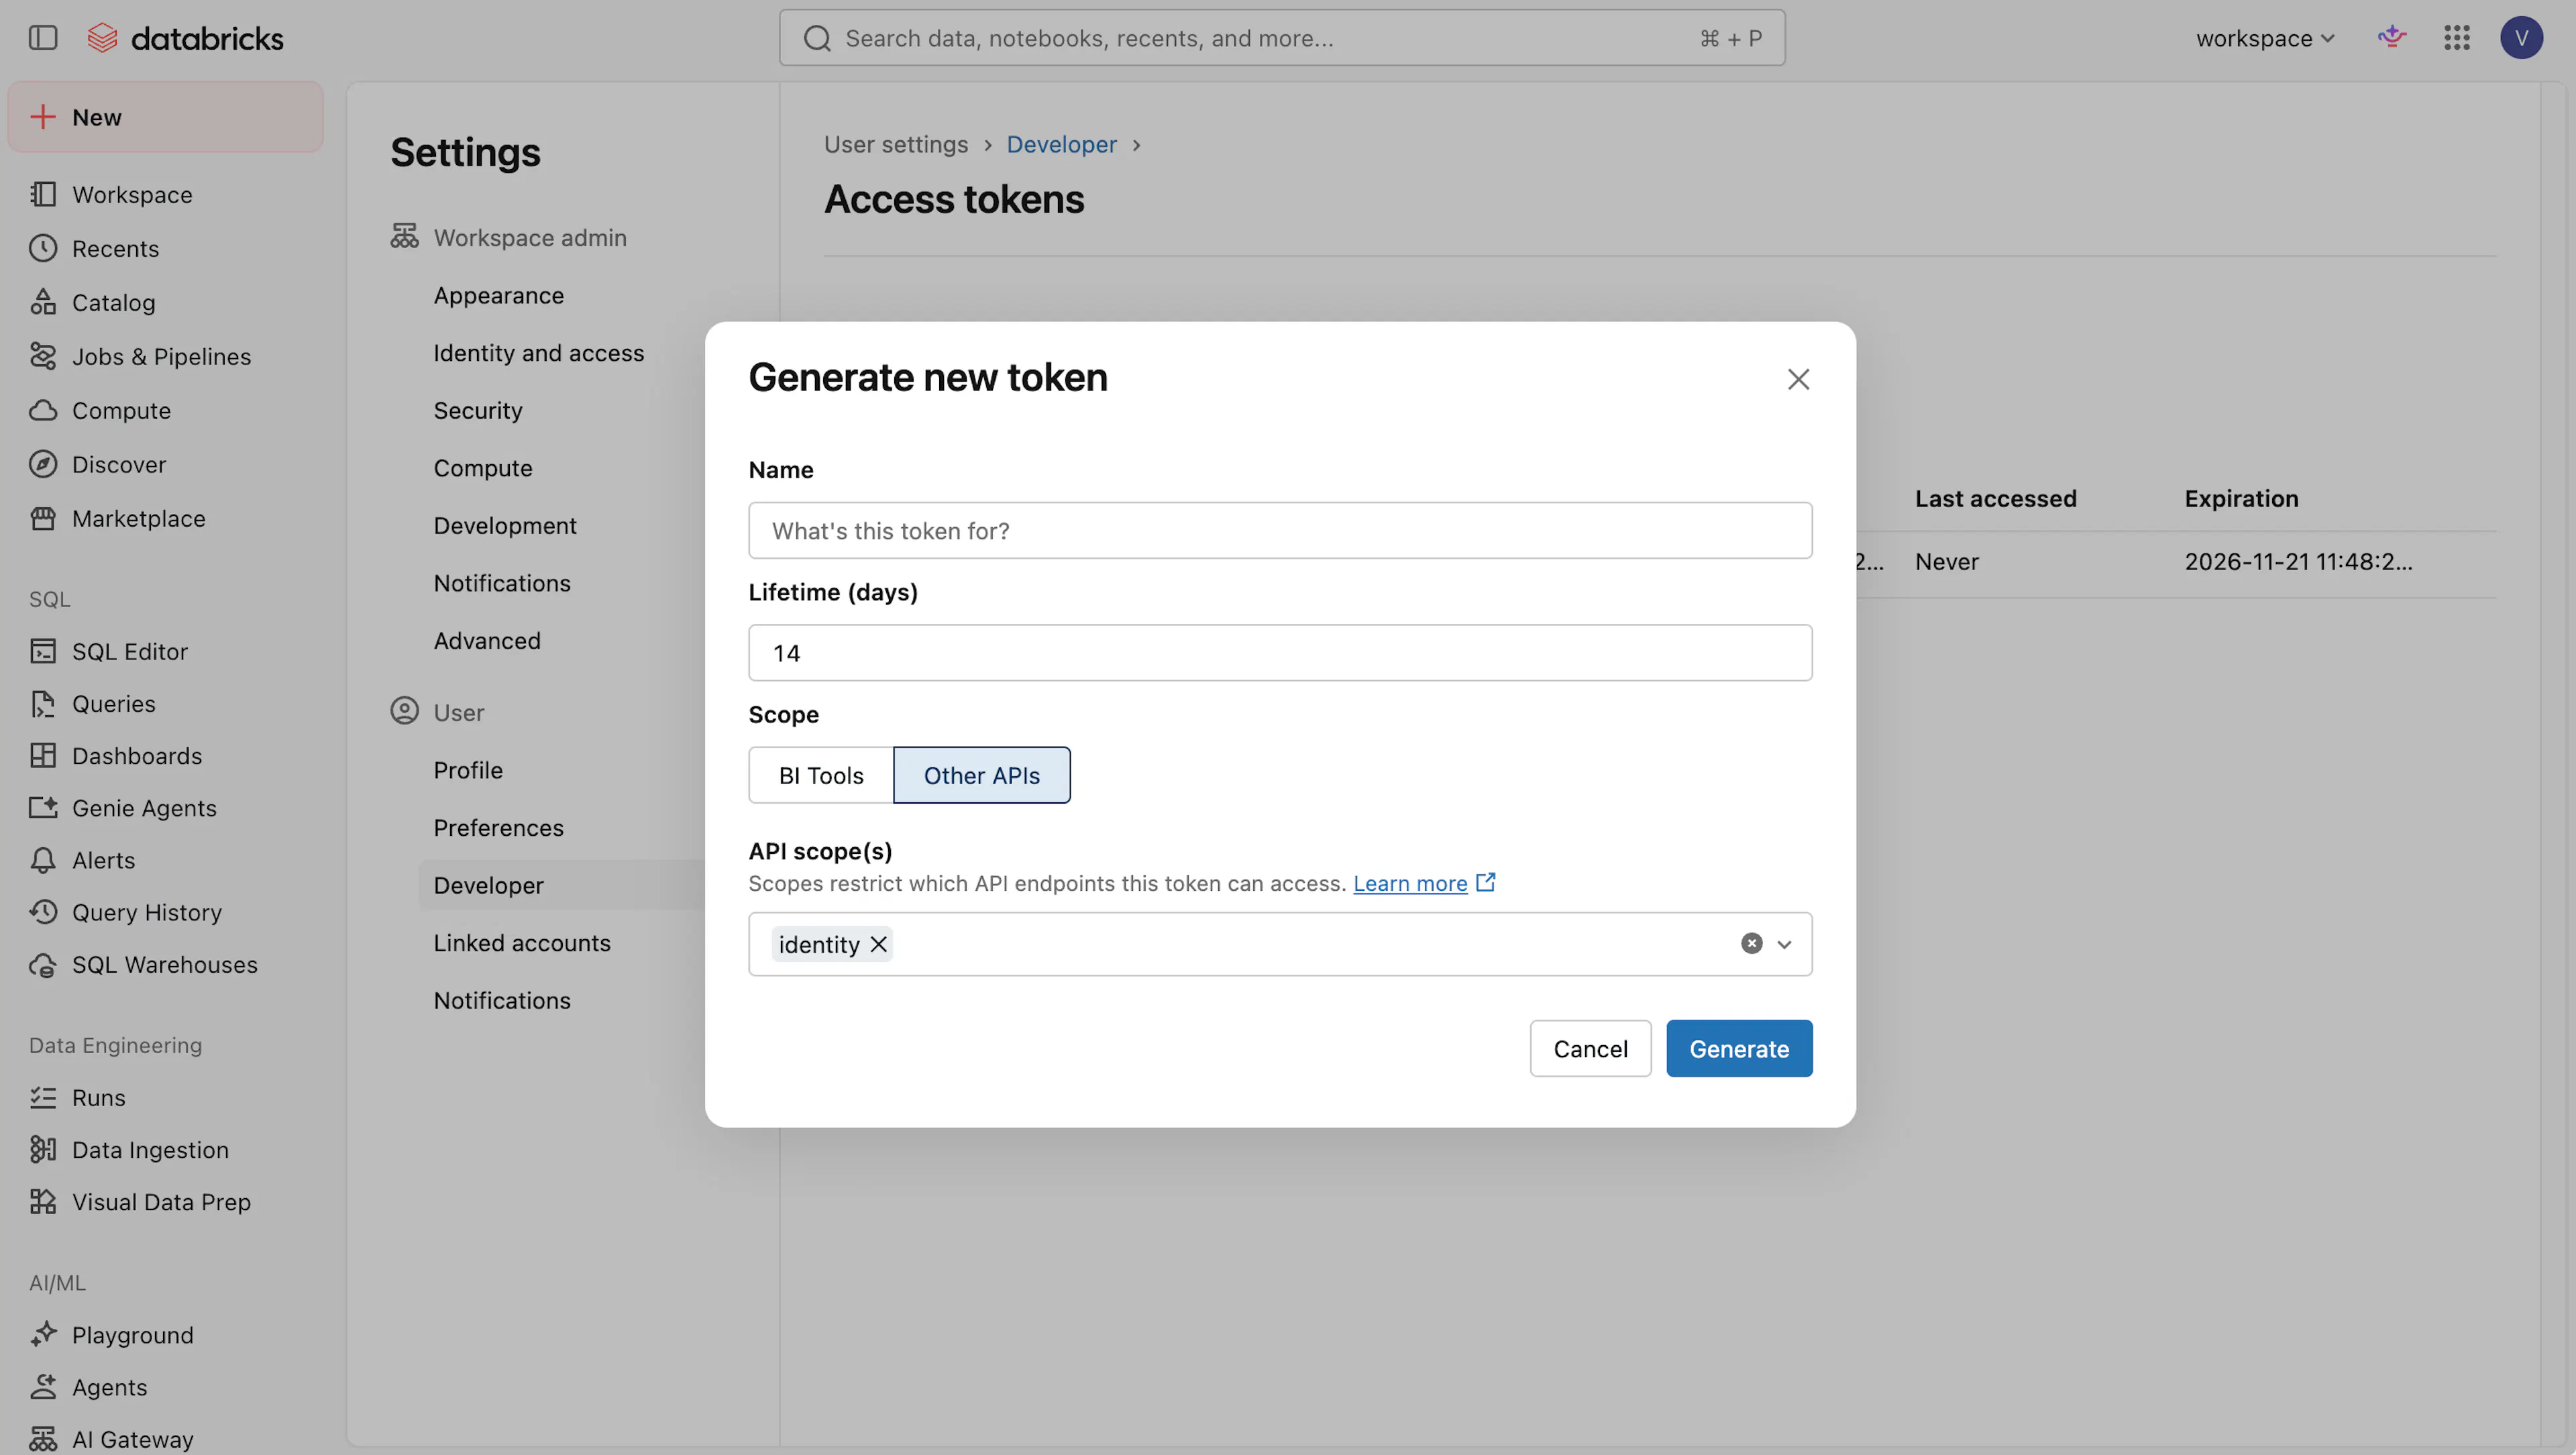
Task: Click the user avatar V icon
Action: pos(2521,38)
